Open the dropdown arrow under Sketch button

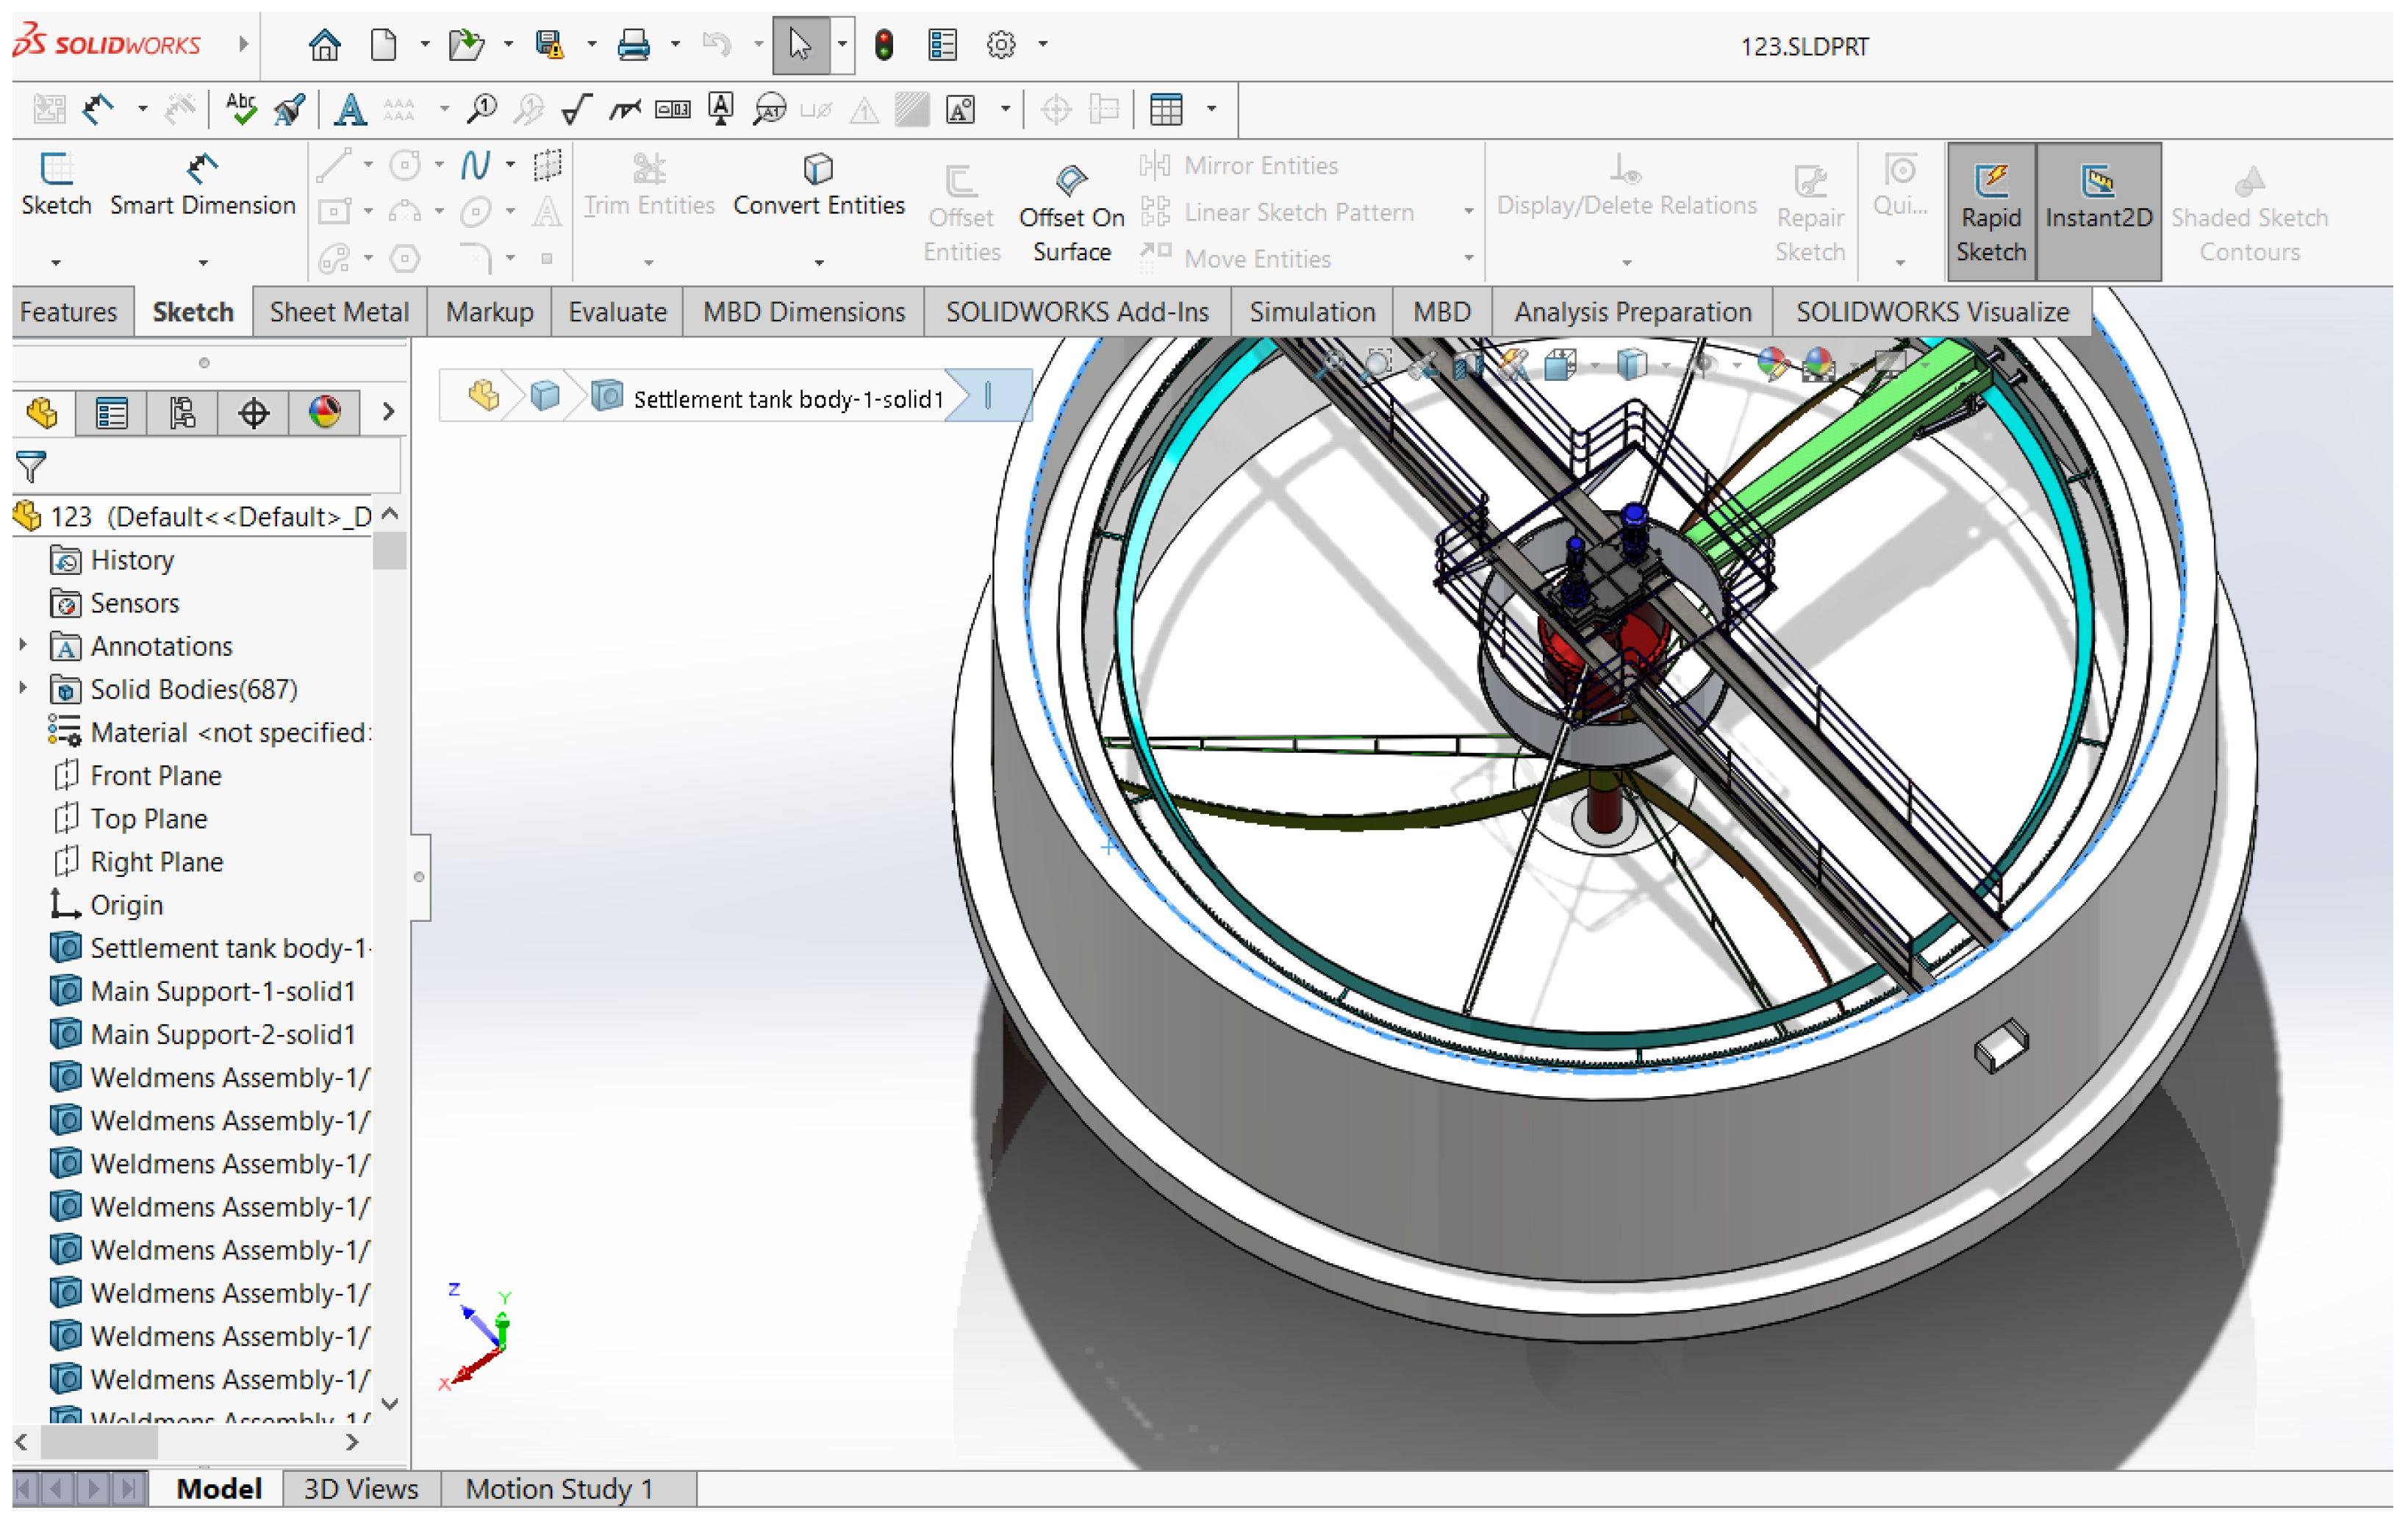[56, 263]
